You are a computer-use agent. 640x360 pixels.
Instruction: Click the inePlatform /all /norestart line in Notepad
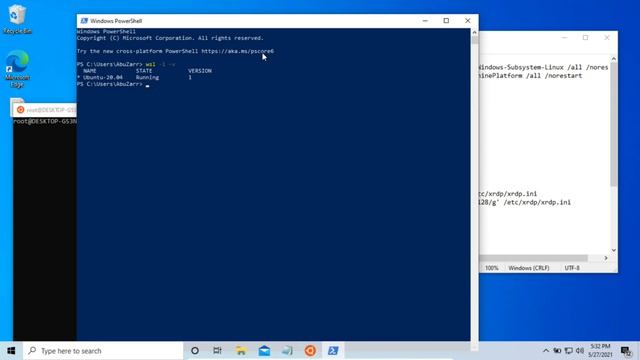coord(531,76)
